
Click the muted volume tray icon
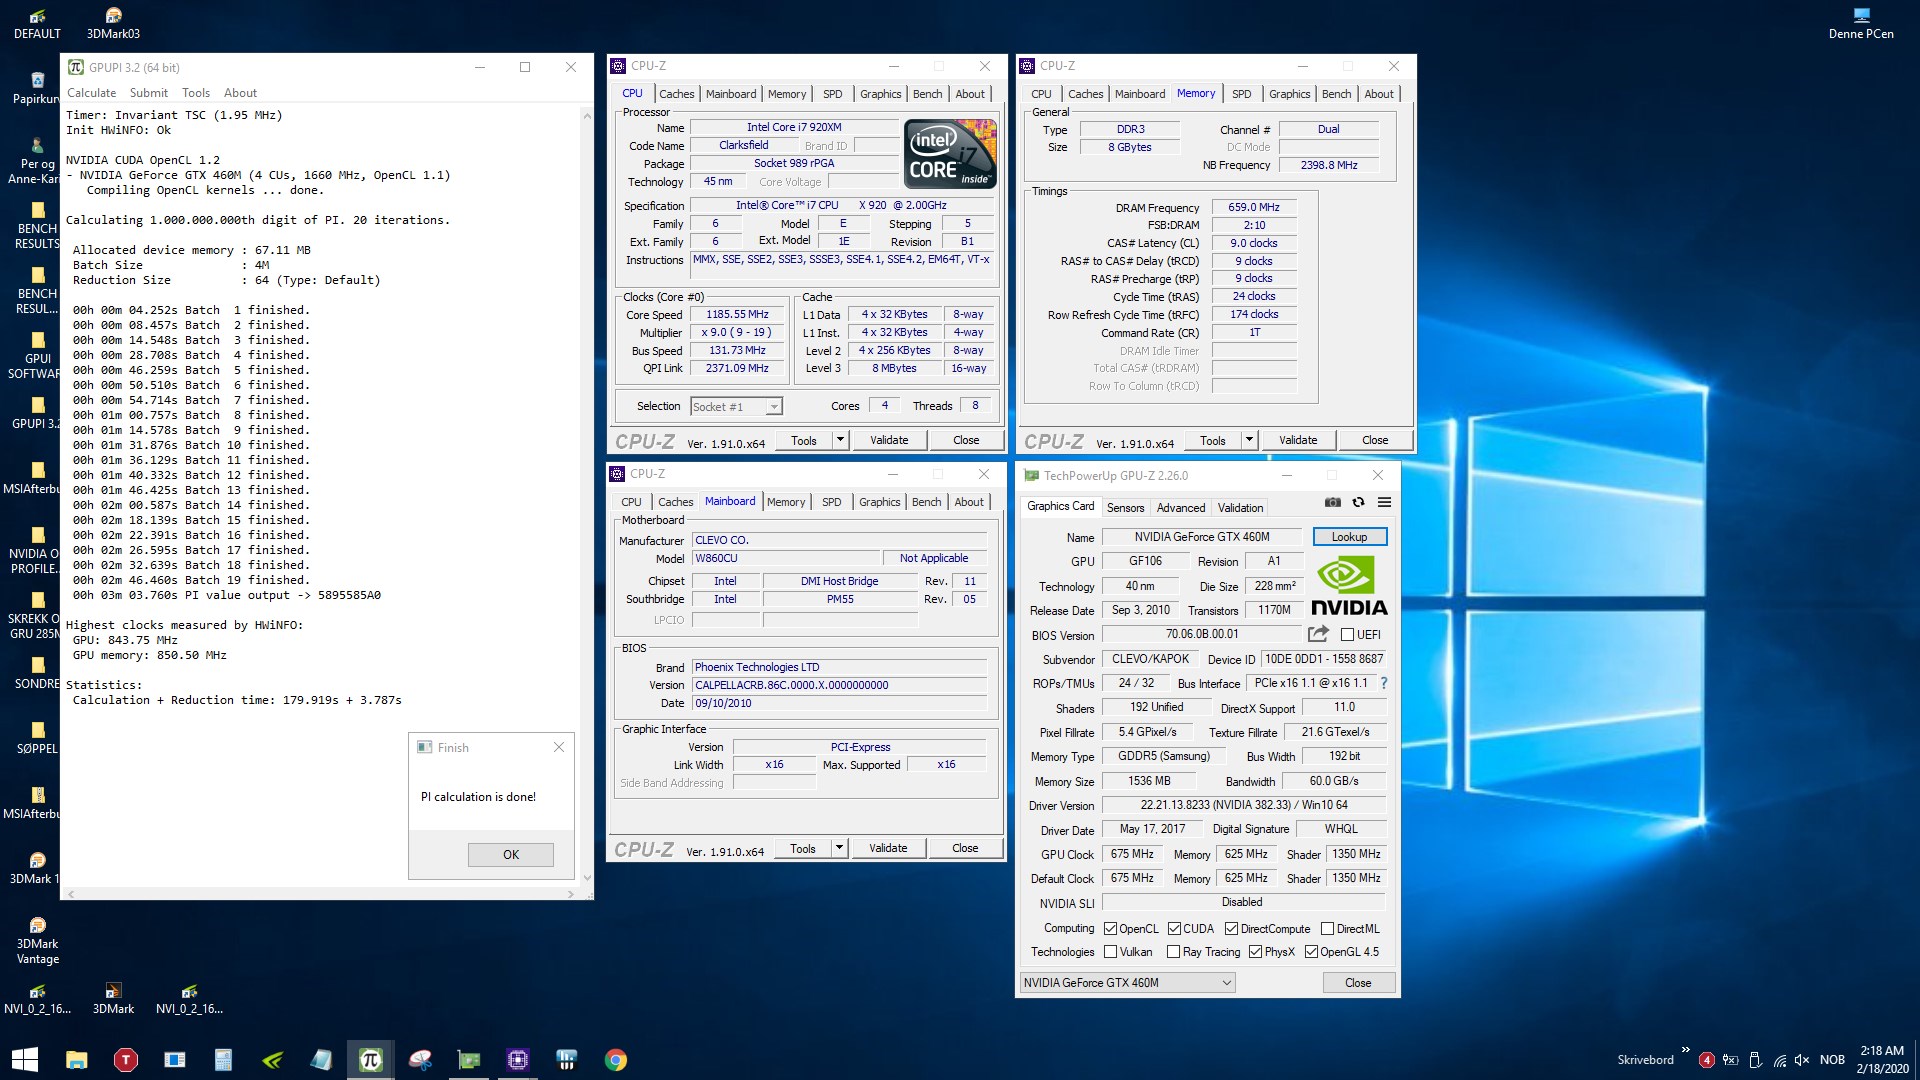(x=1802, y=1060)
